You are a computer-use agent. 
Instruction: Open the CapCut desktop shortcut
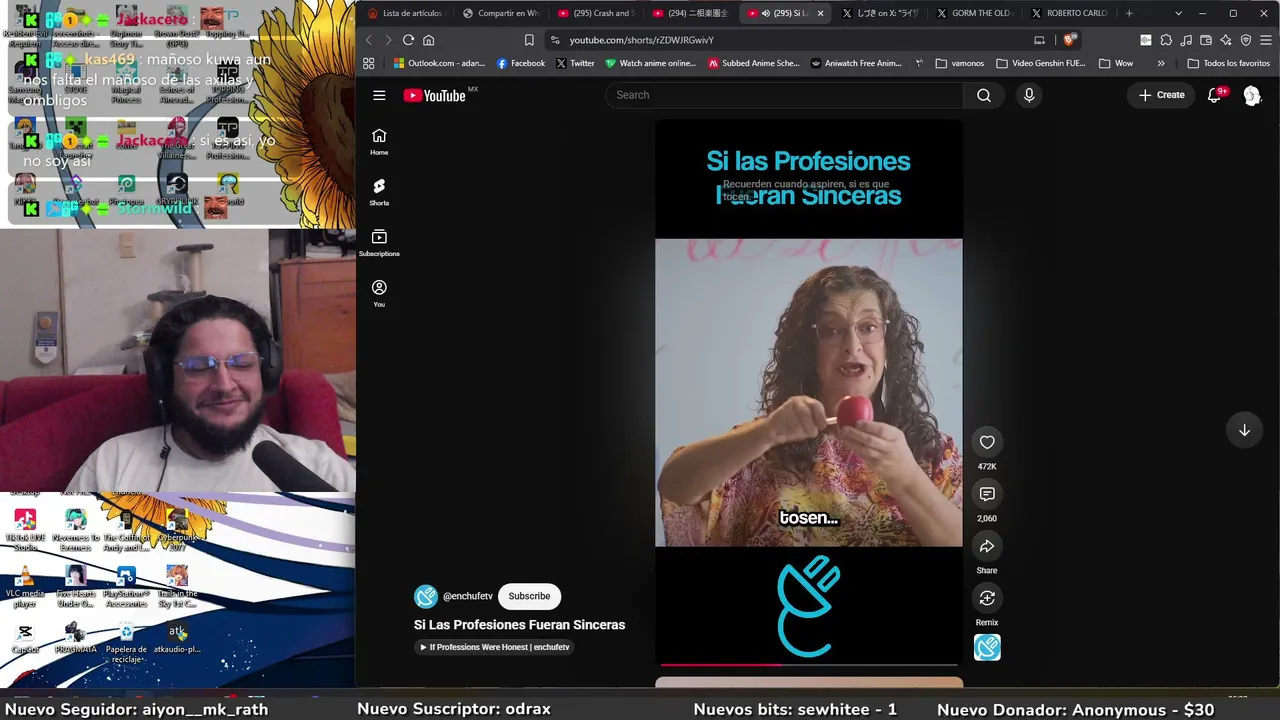pos(25,638)
